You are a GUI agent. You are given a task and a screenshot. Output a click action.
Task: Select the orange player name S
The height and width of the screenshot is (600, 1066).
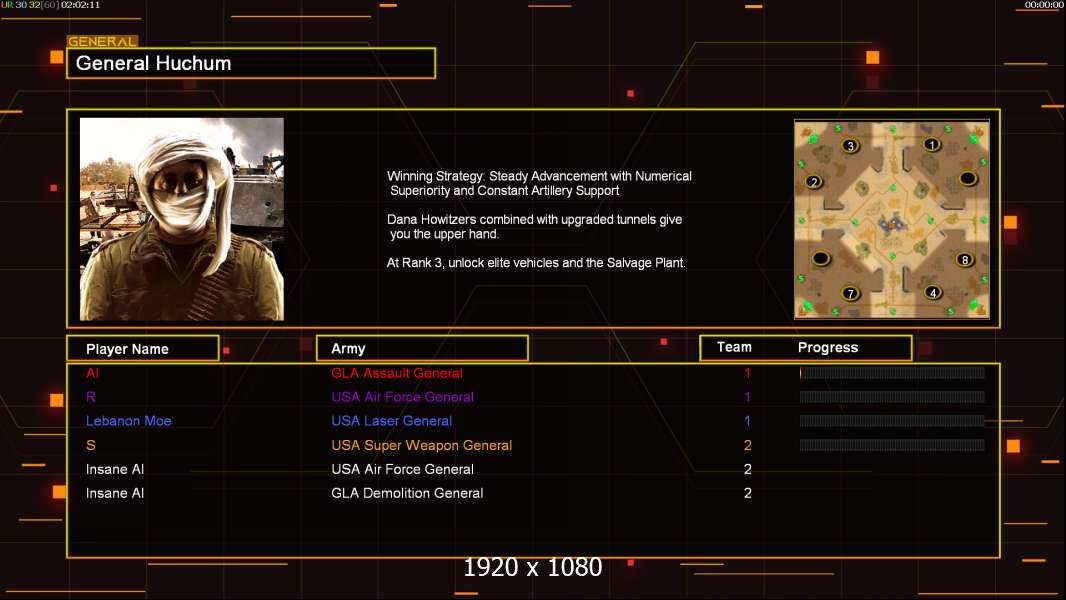pos(90,445)
